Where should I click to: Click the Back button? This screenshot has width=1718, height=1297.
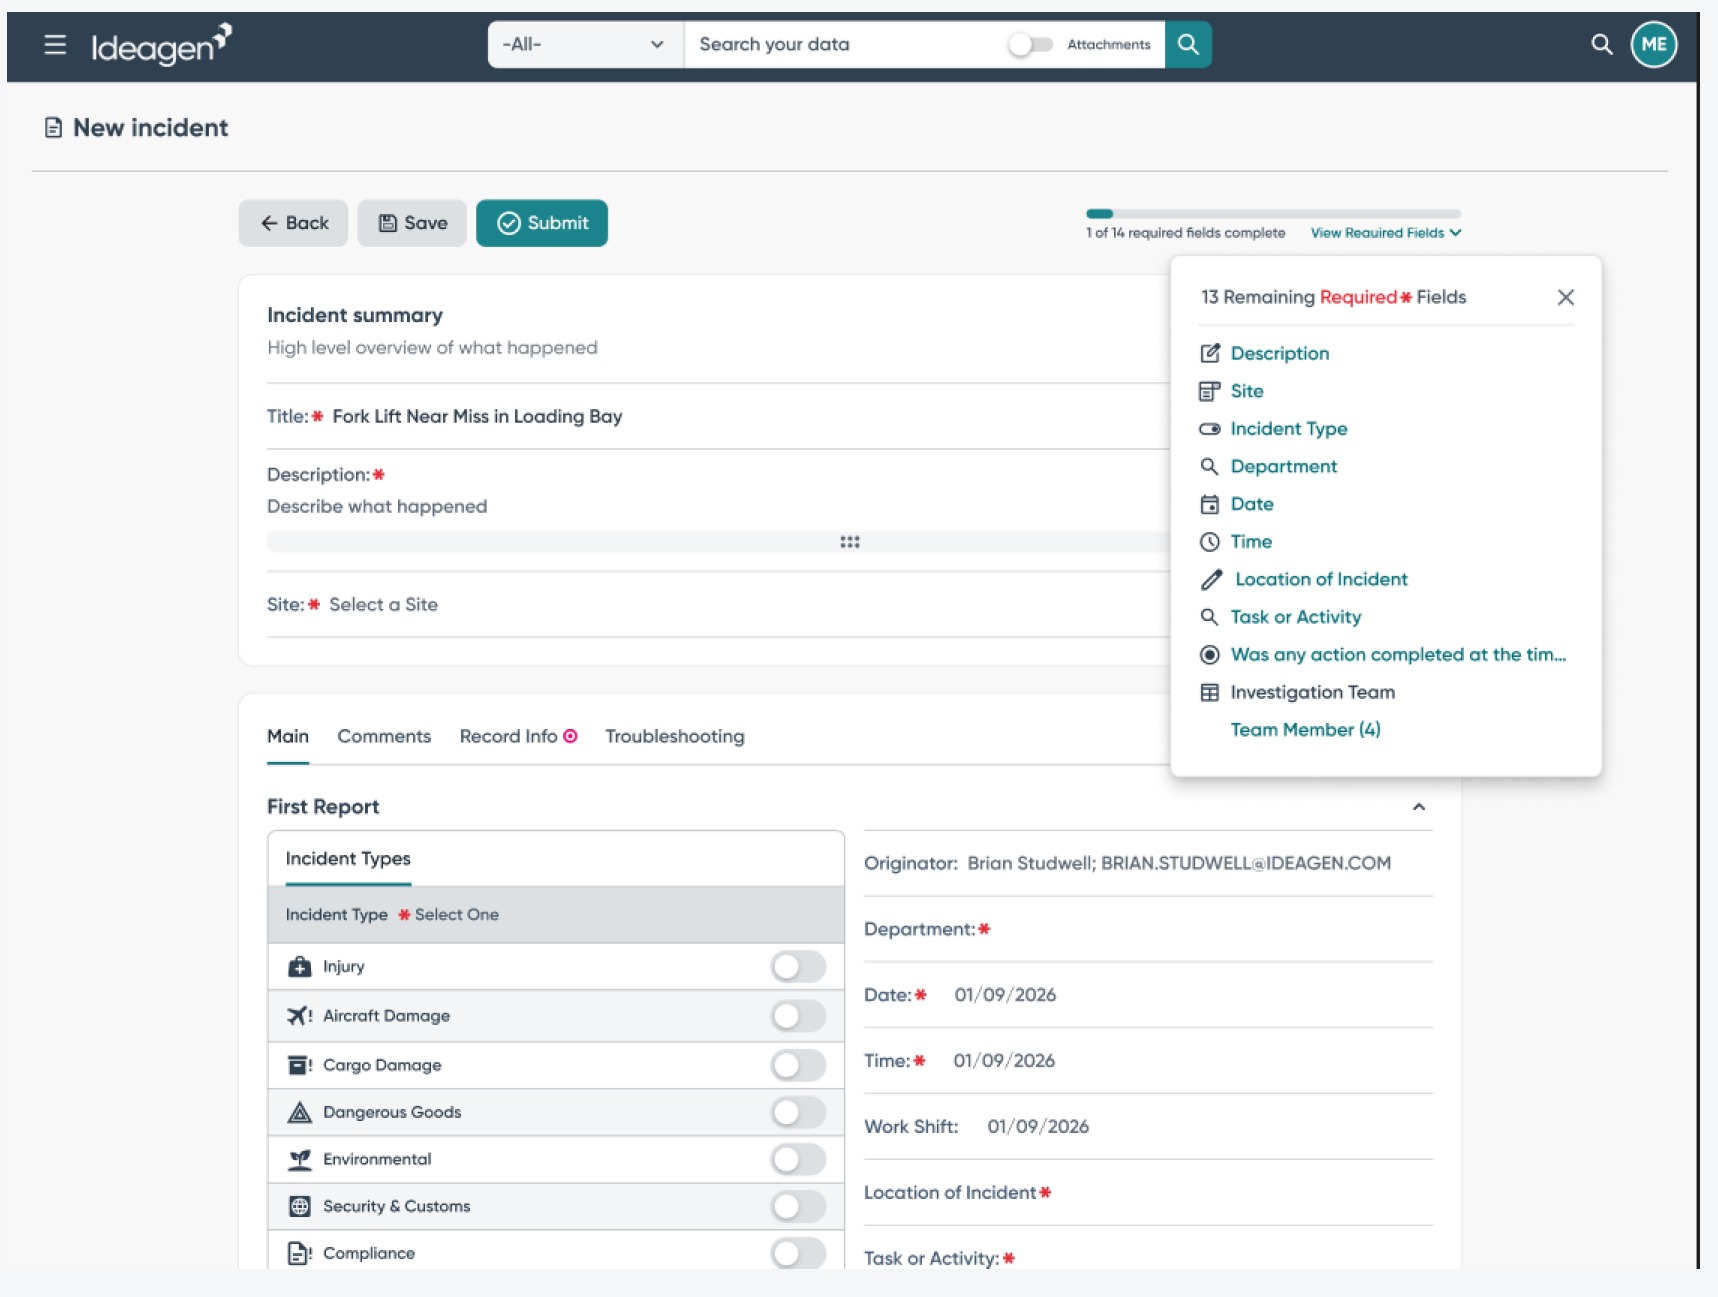(293, 223)
